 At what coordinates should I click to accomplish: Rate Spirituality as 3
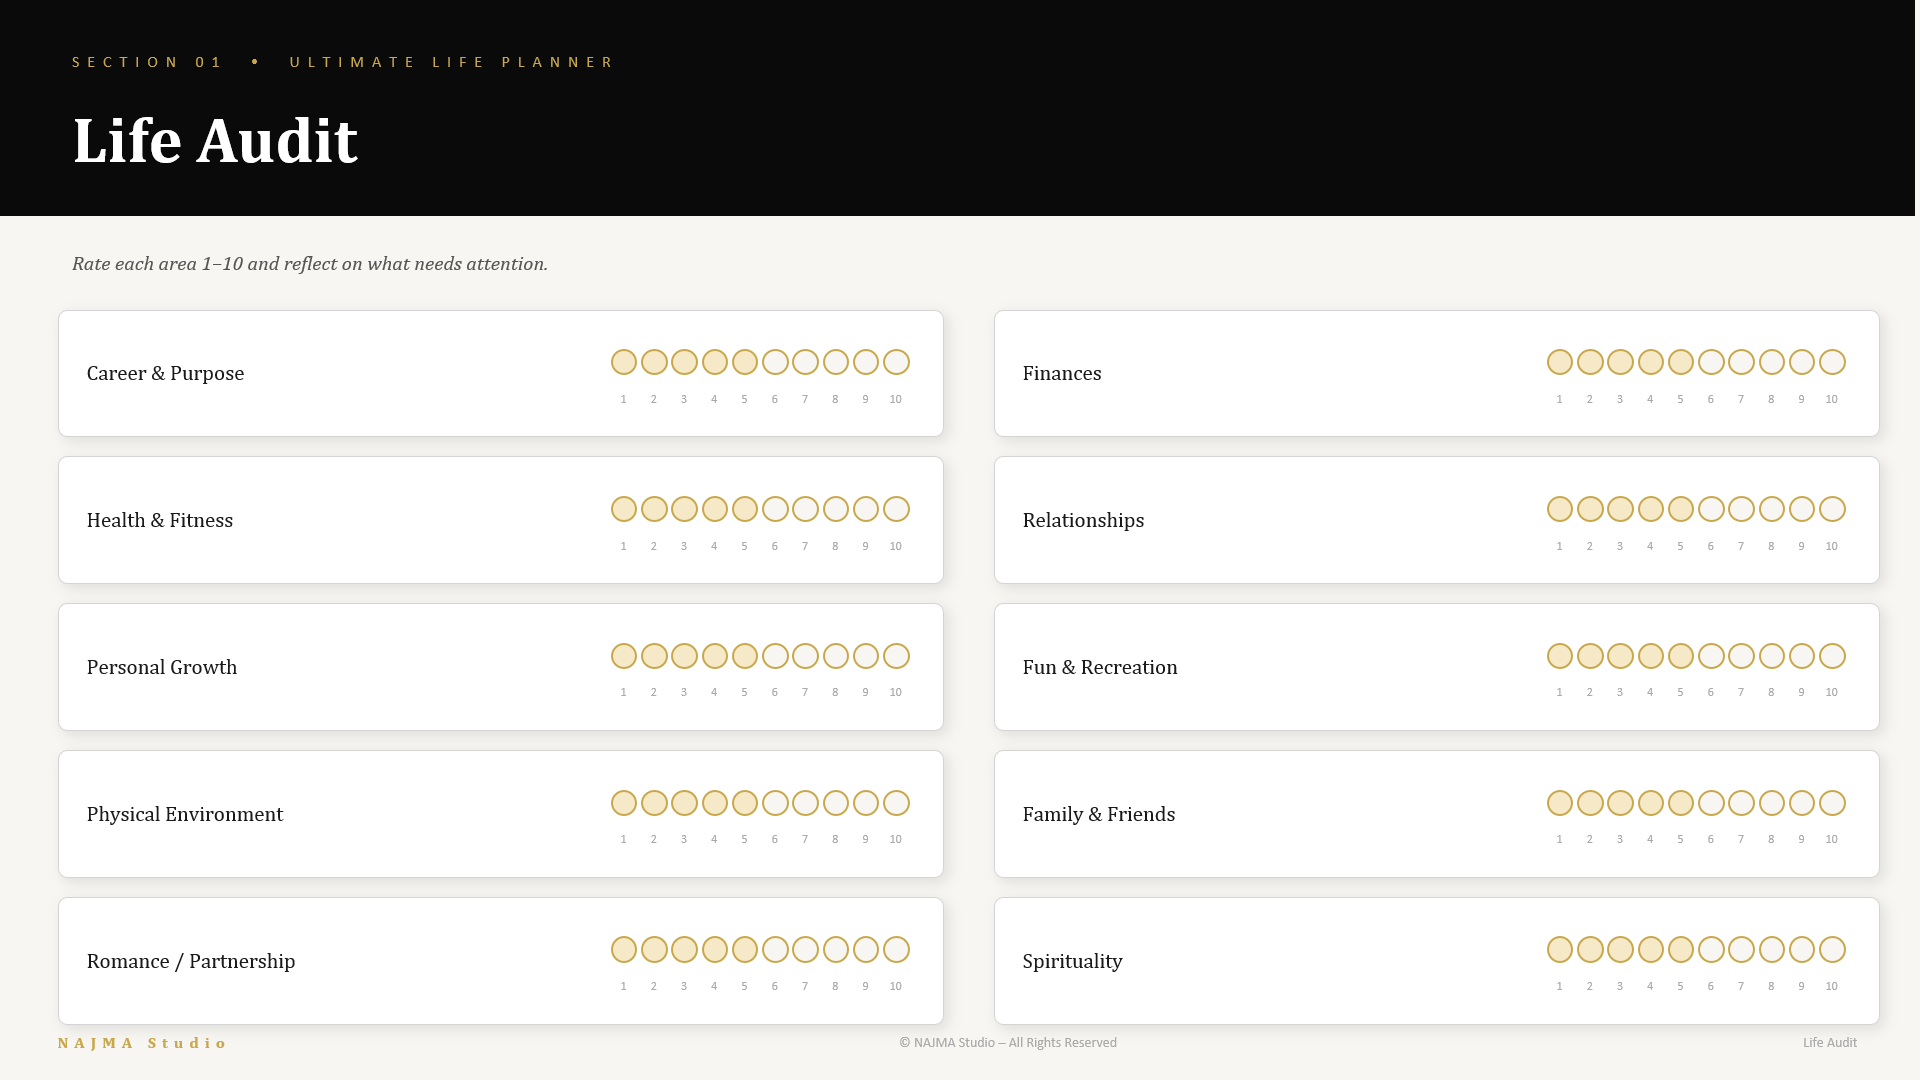click(x=1620, y=949)
